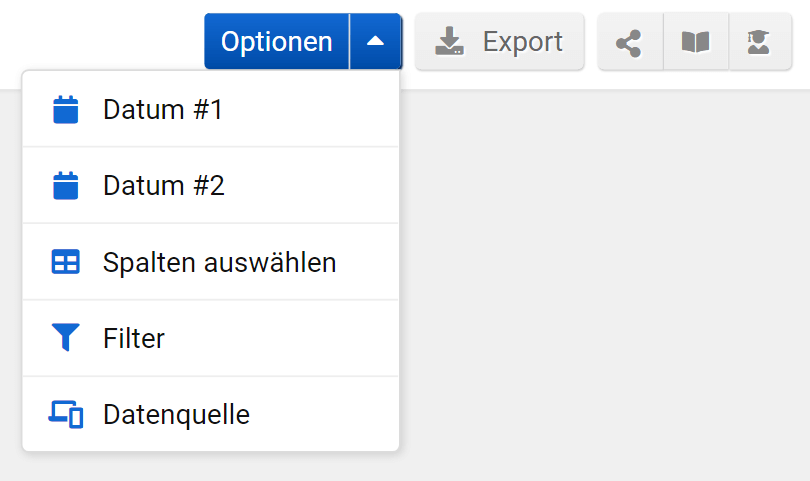
Task: Click the blank header space left of Optionen
Action: [x=100, y=40]
